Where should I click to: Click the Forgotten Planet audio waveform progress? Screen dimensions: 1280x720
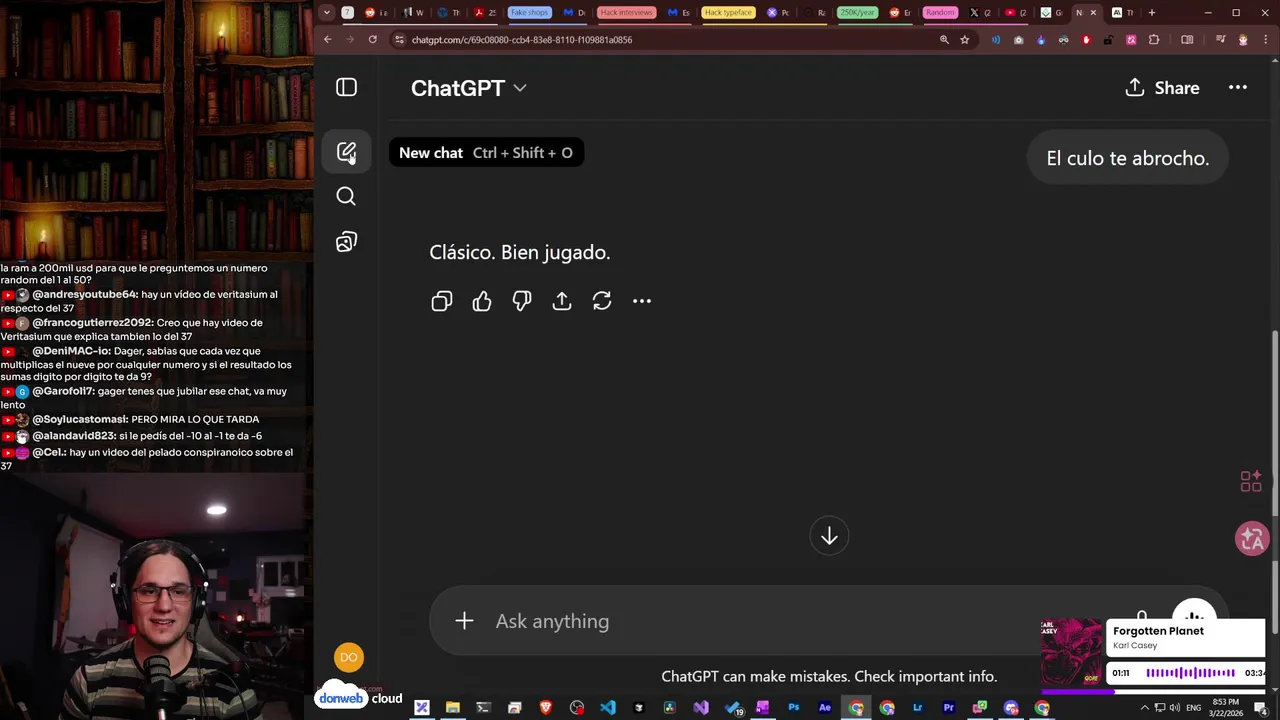tap(1190, 673)
